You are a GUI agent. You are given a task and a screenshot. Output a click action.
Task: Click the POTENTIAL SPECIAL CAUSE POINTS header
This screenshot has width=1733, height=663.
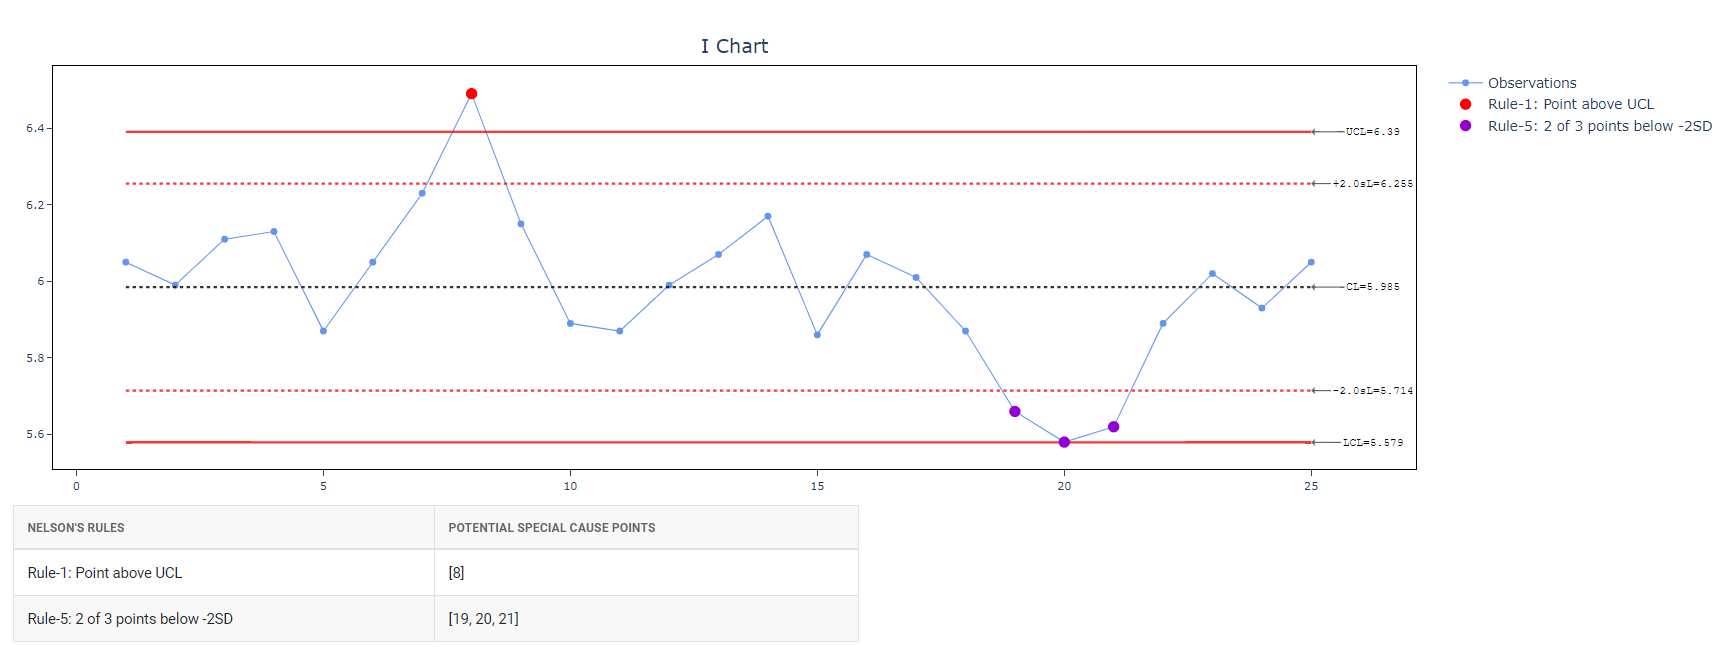[552, 528]
